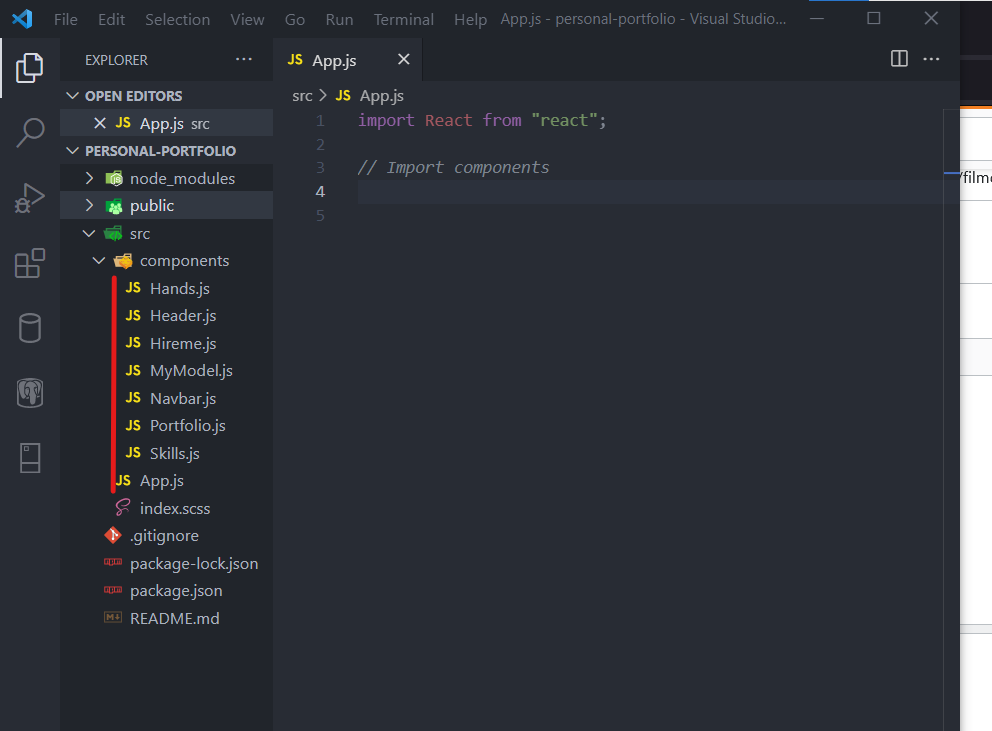Open the Extensions view
Screen dimensions: 992x731
pos(29,263)
